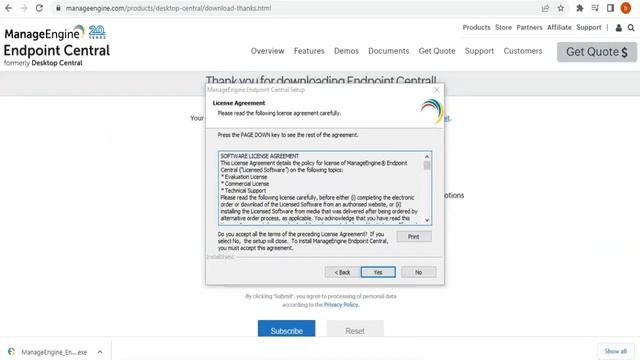Reload the page with the refresh icon
This screenshot has width=640, height=360.
(39, 8)
